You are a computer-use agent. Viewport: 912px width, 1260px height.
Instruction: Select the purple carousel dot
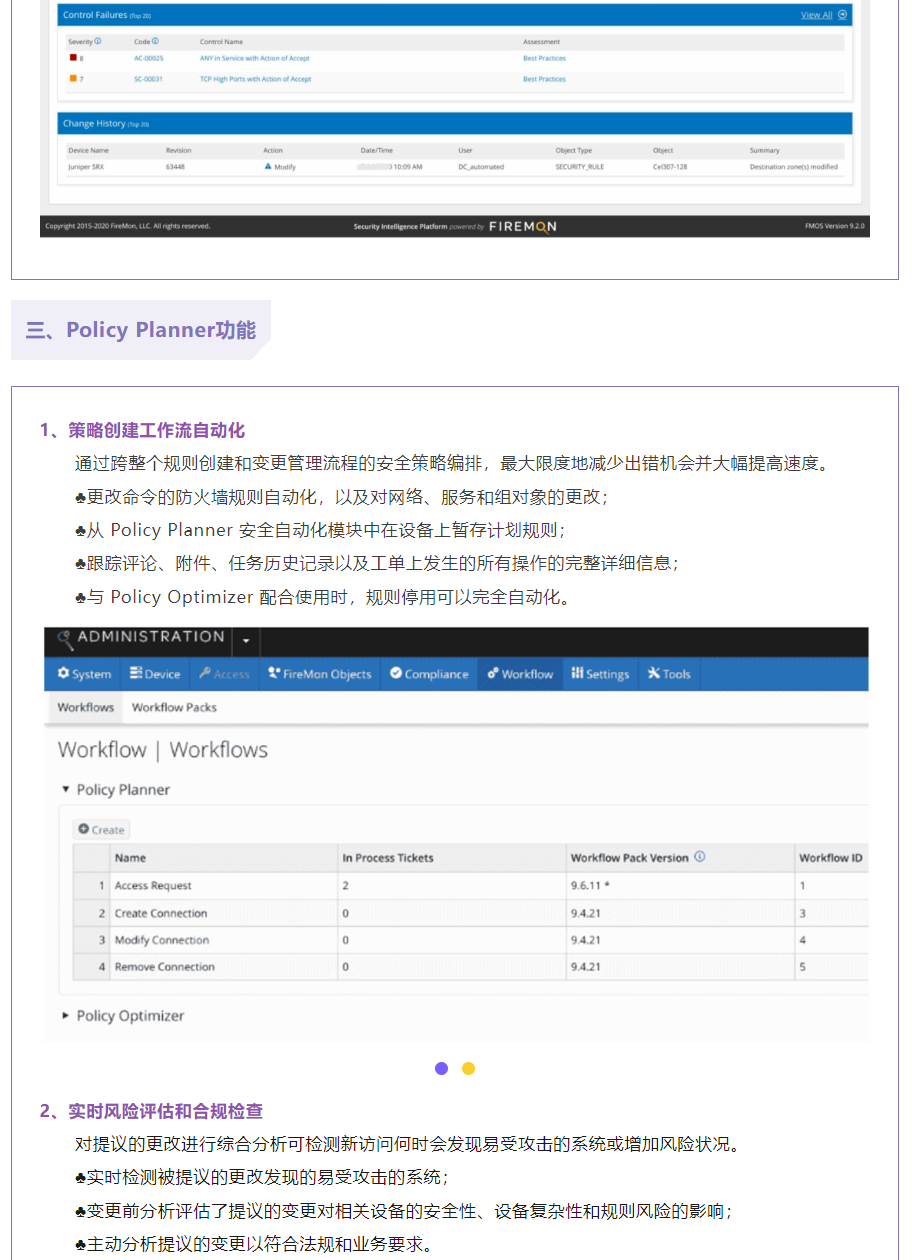tap(442, 1068)
